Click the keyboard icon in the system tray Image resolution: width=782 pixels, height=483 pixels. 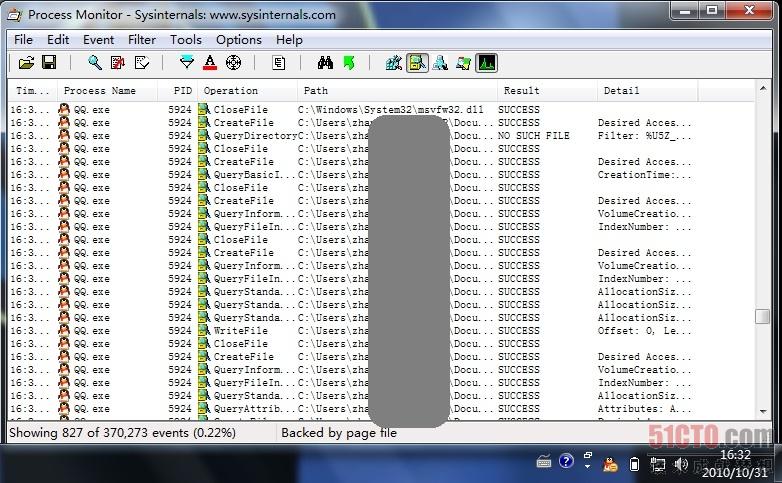click(544, 463)
